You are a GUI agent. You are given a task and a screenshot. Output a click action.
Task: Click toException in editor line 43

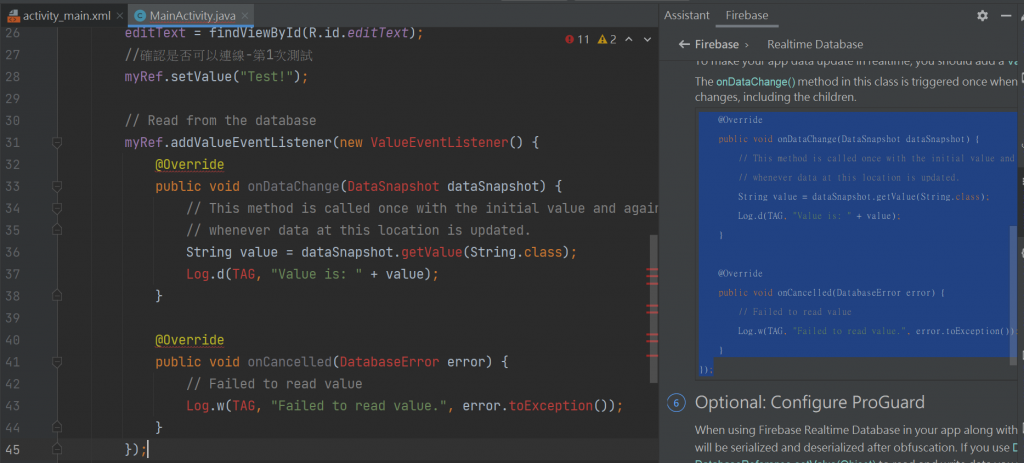551,406
